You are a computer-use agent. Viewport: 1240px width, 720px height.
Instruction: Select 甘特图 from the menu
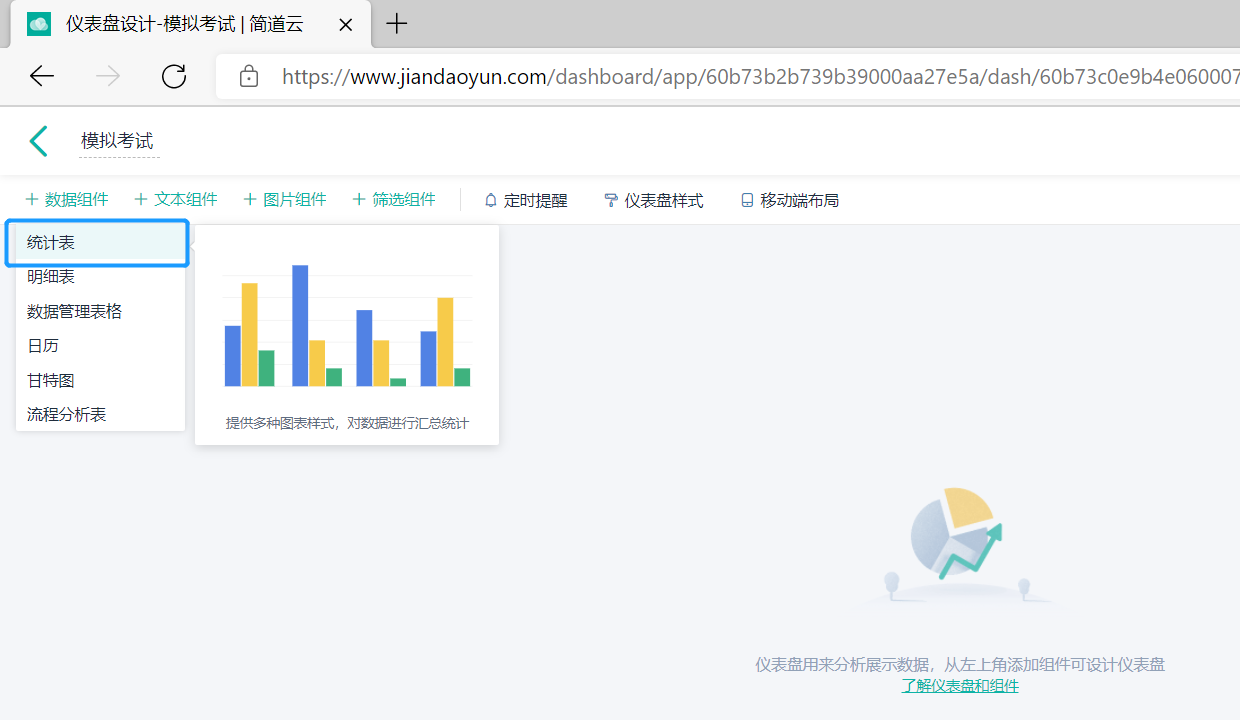click(x=100, y=381)
